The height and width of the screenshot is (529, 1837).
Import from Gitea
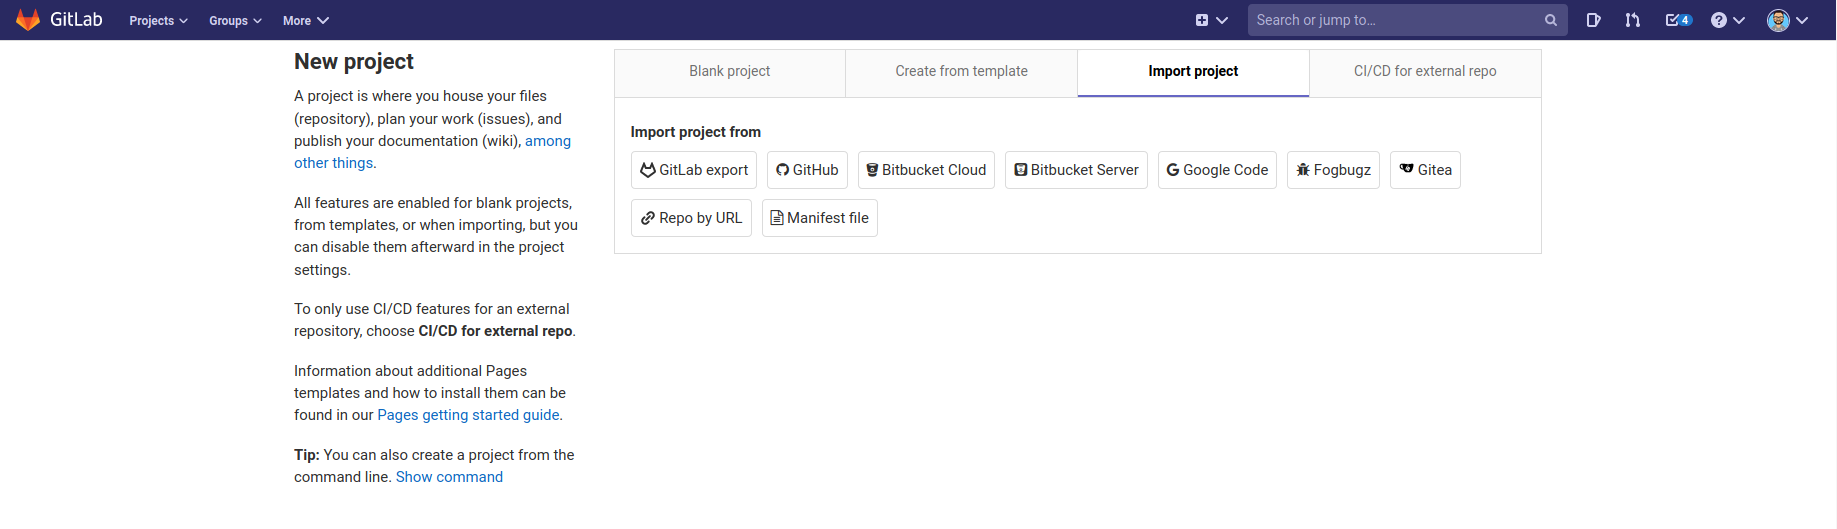1425,170
